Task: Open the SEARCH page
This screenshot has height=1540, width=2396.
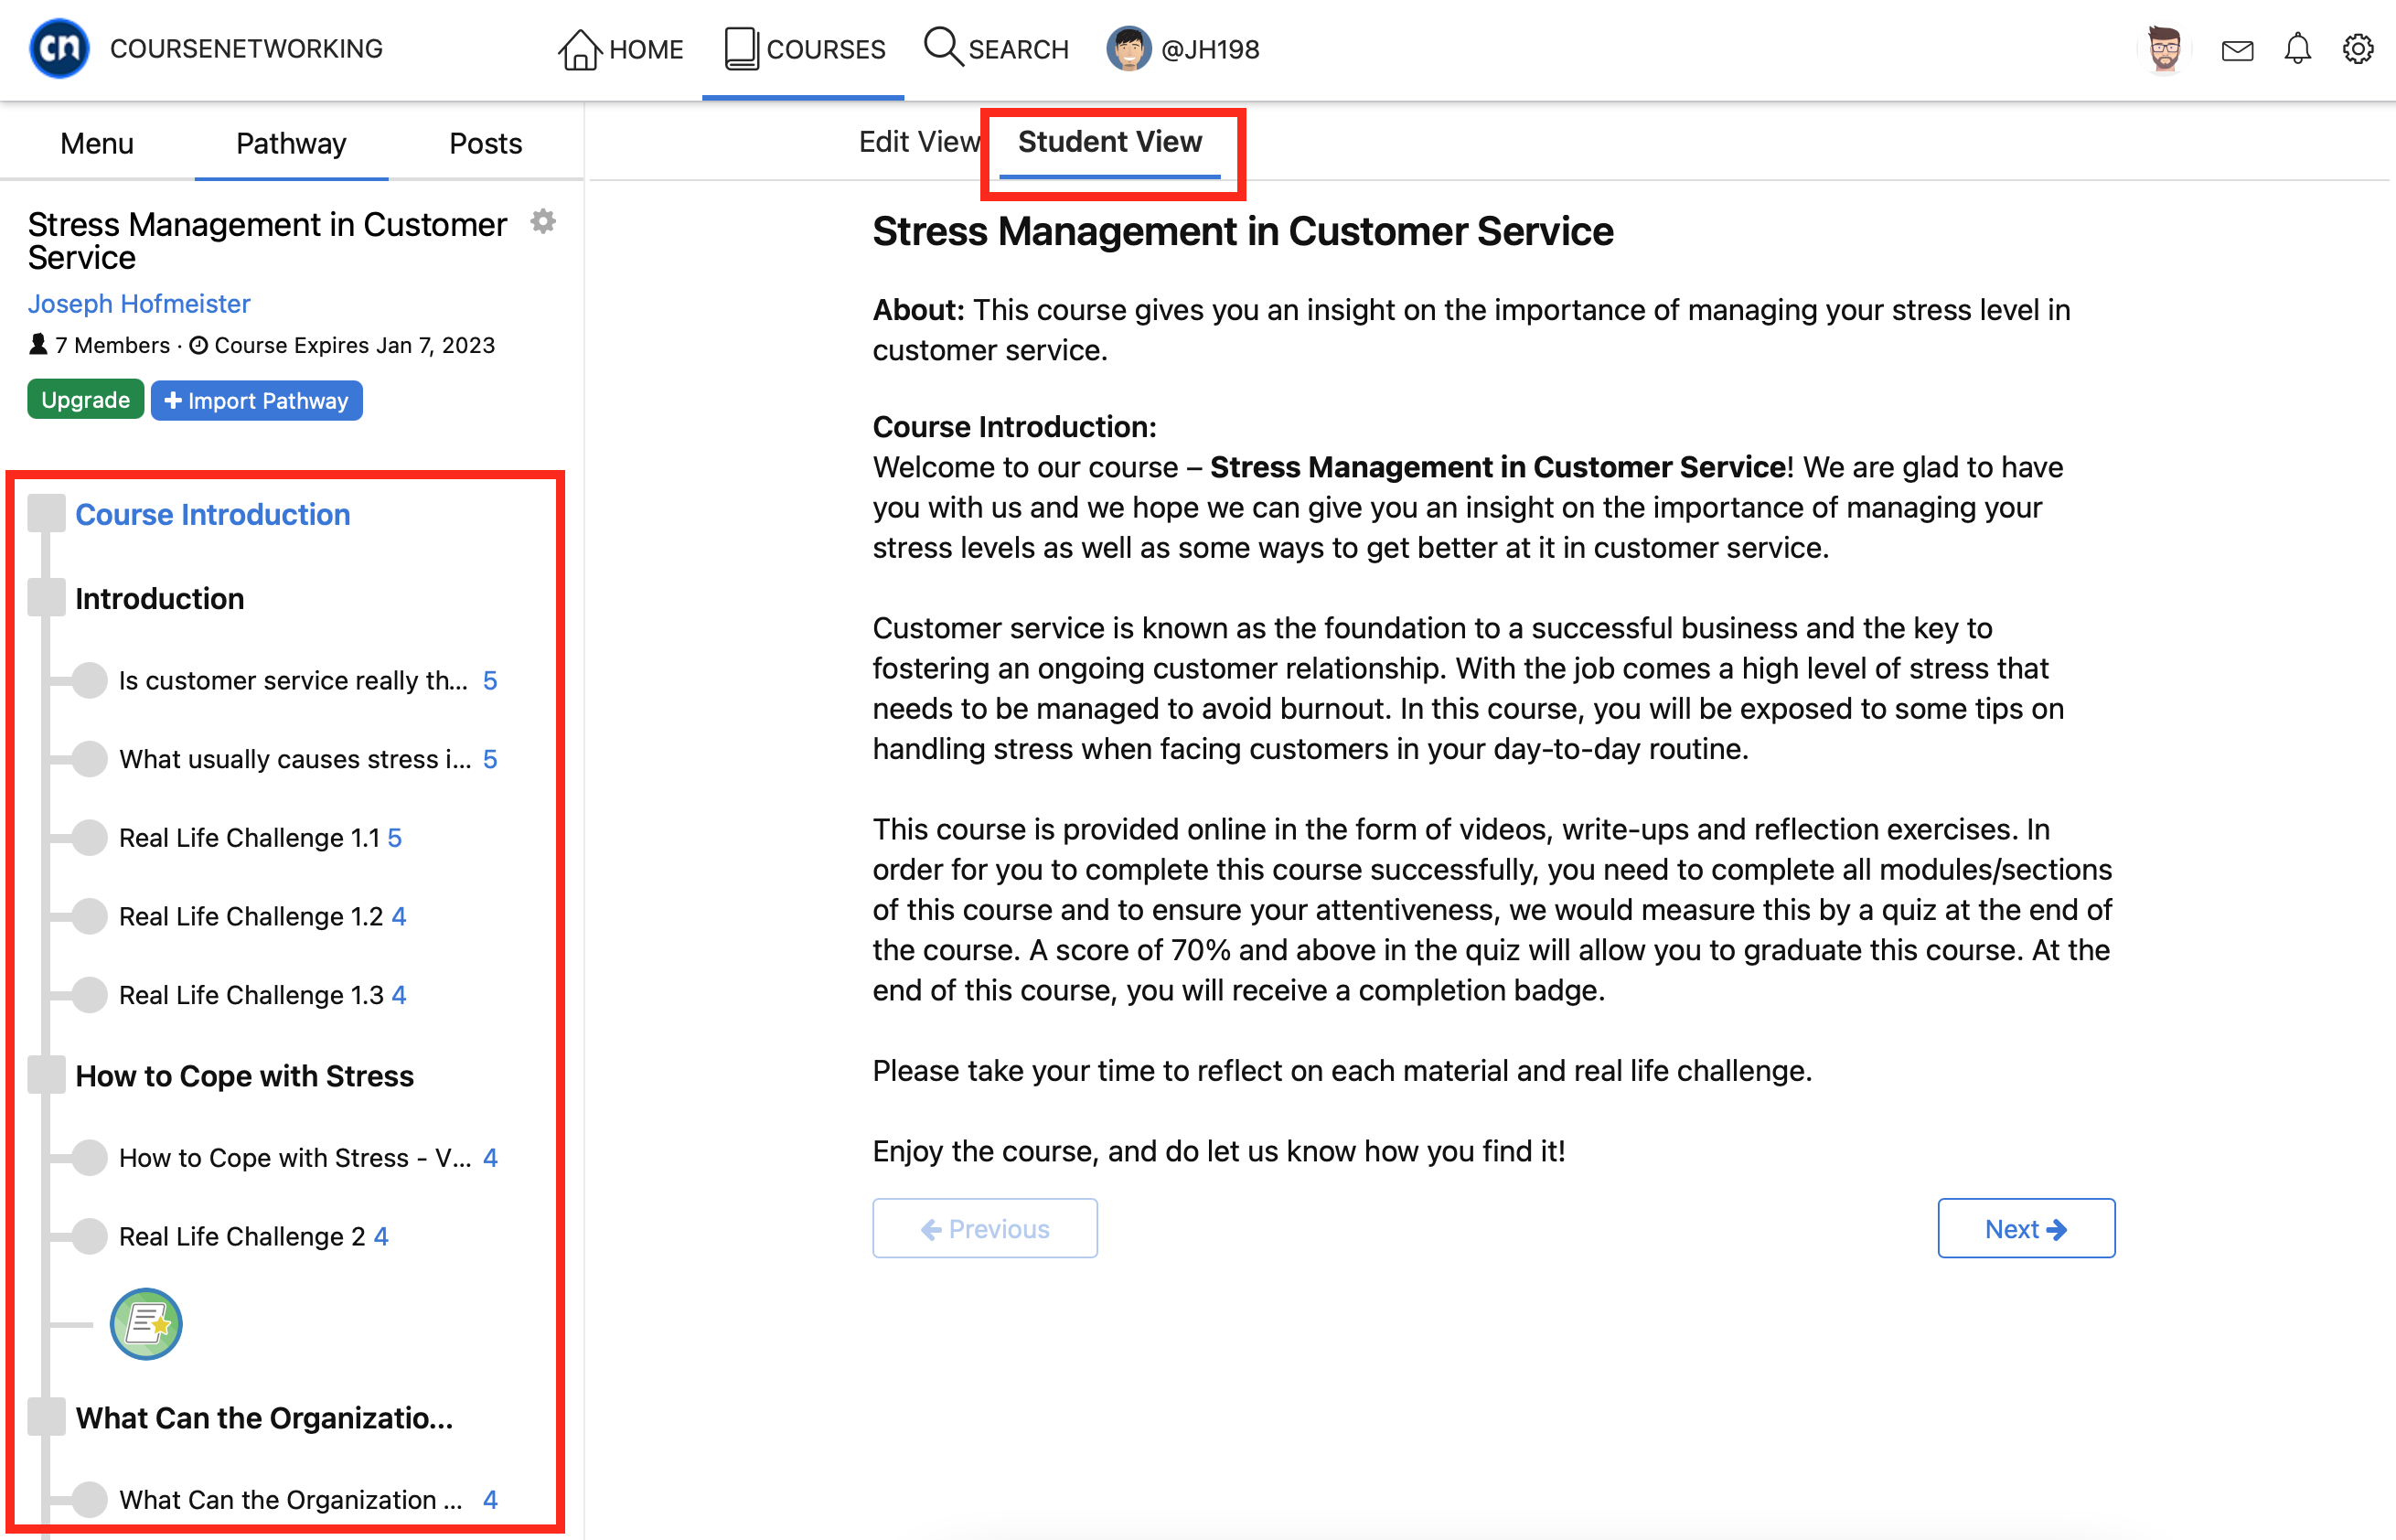Action: point(996,49)
